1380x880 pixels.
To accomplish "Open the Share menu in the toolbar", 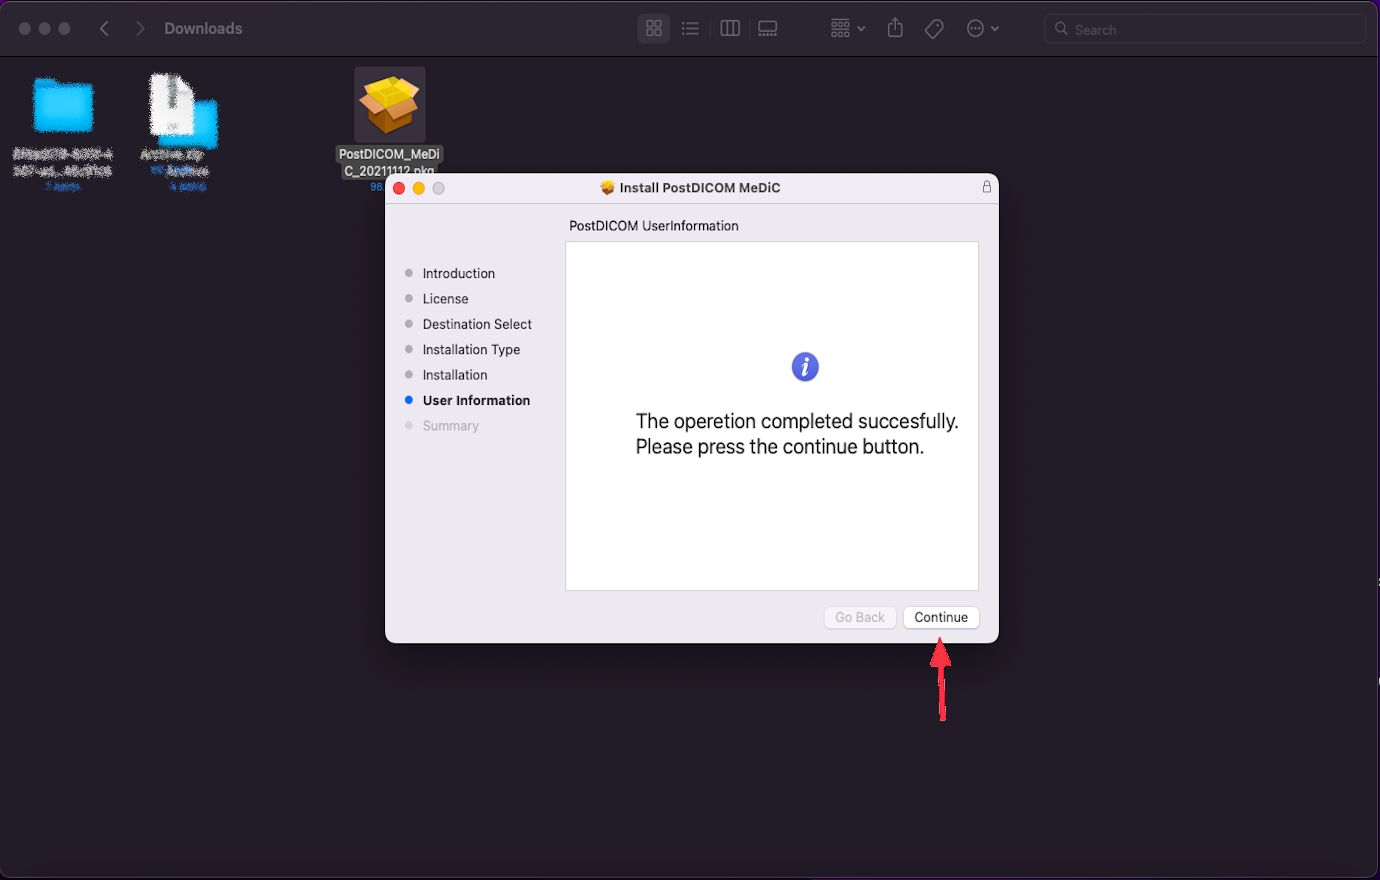I will click(x=894, y=28).
